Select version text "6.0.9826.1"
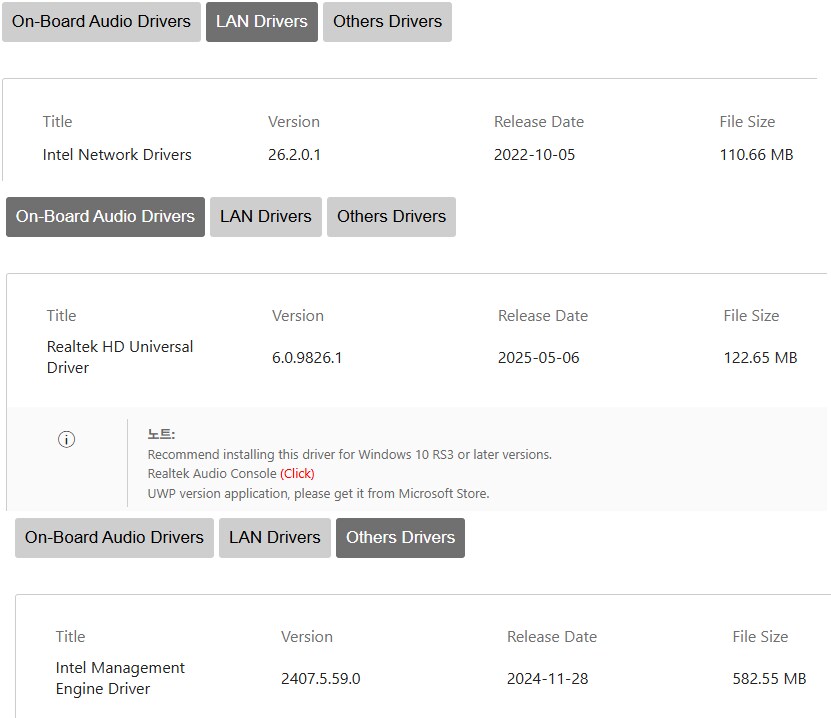 tap(307, 358)
